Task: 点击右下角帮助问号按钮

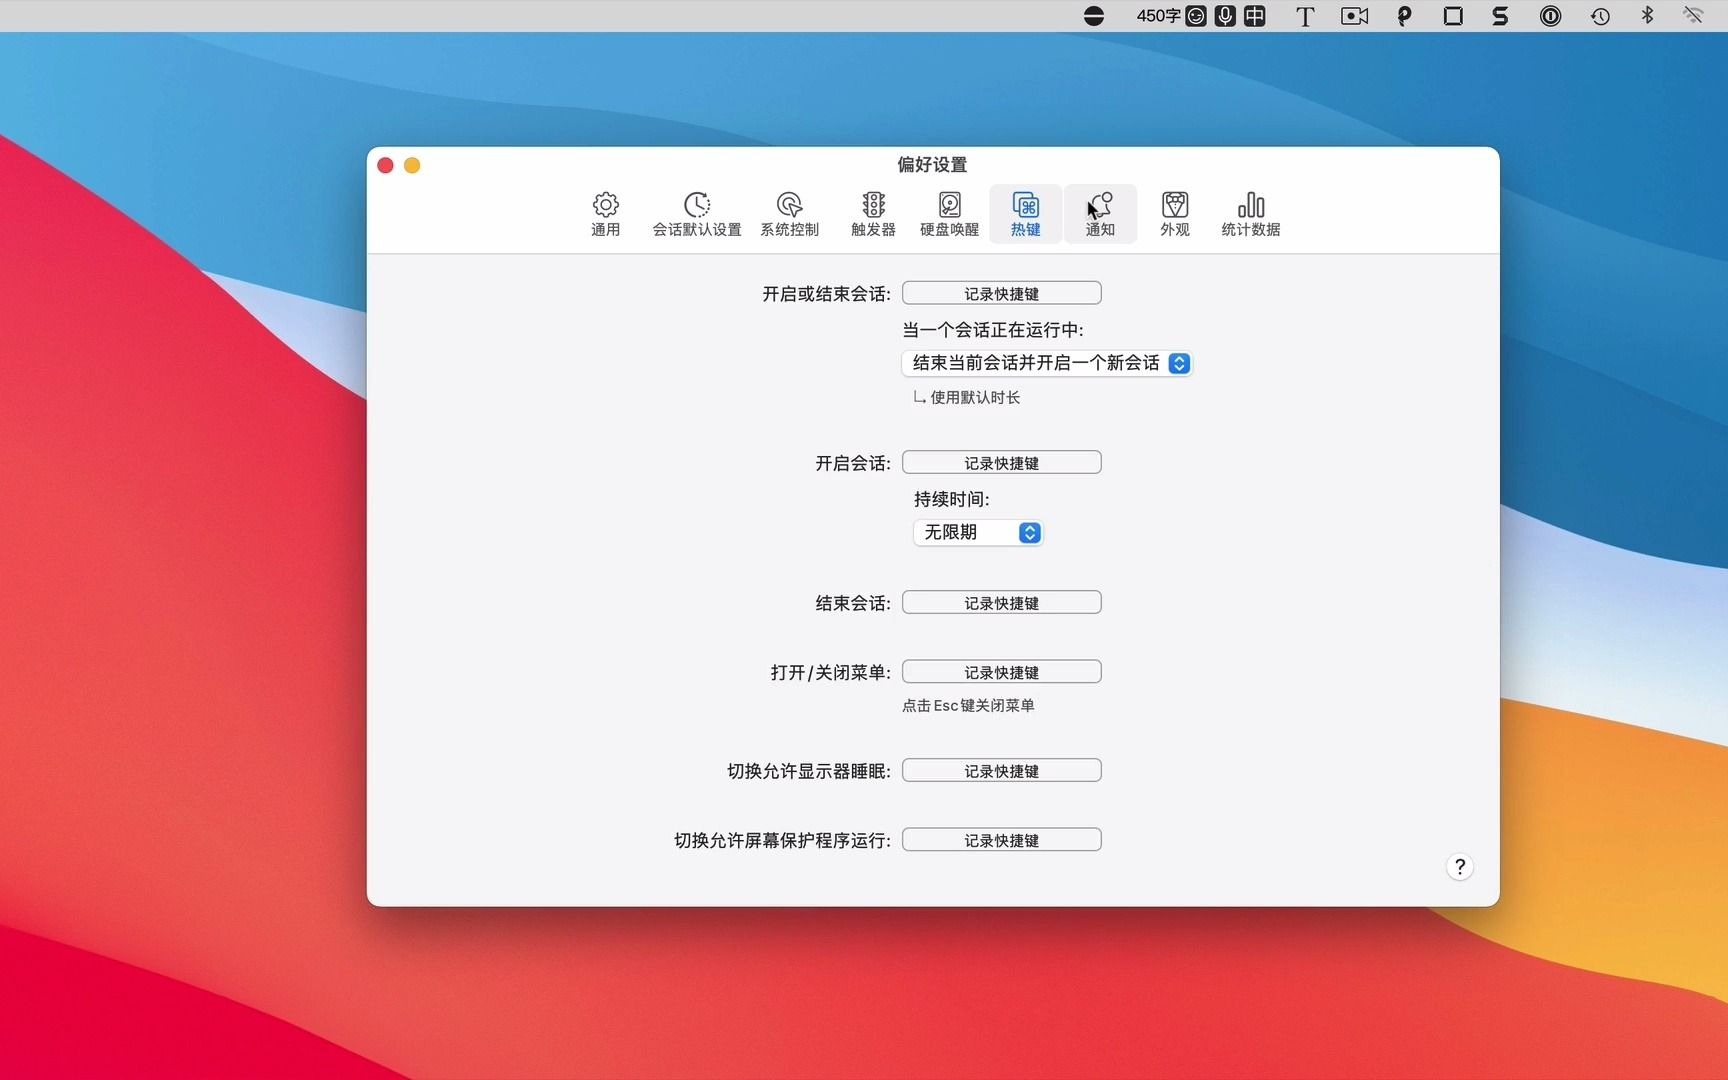Action: 1459,867
